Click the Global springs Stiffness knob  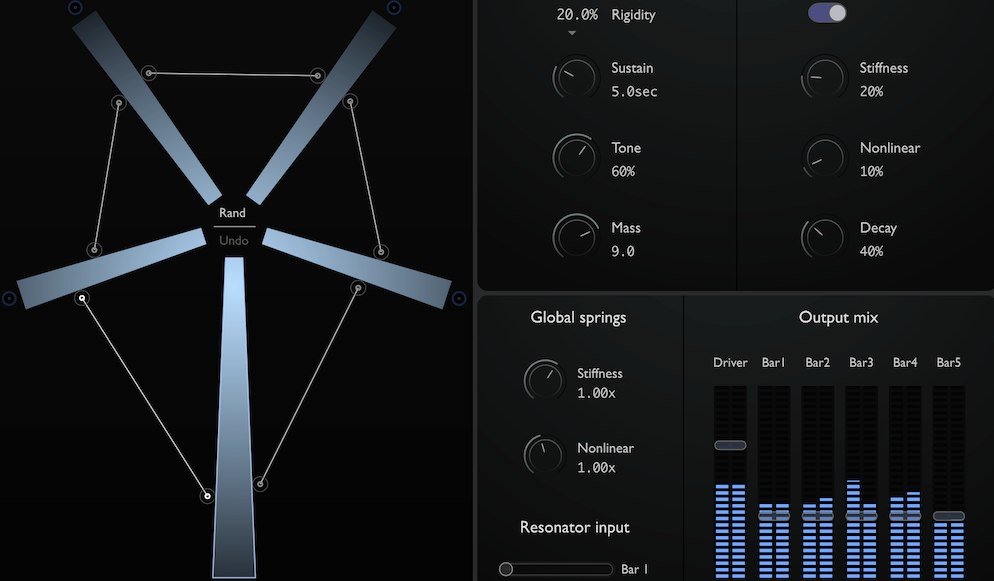[x=543, y=380]
